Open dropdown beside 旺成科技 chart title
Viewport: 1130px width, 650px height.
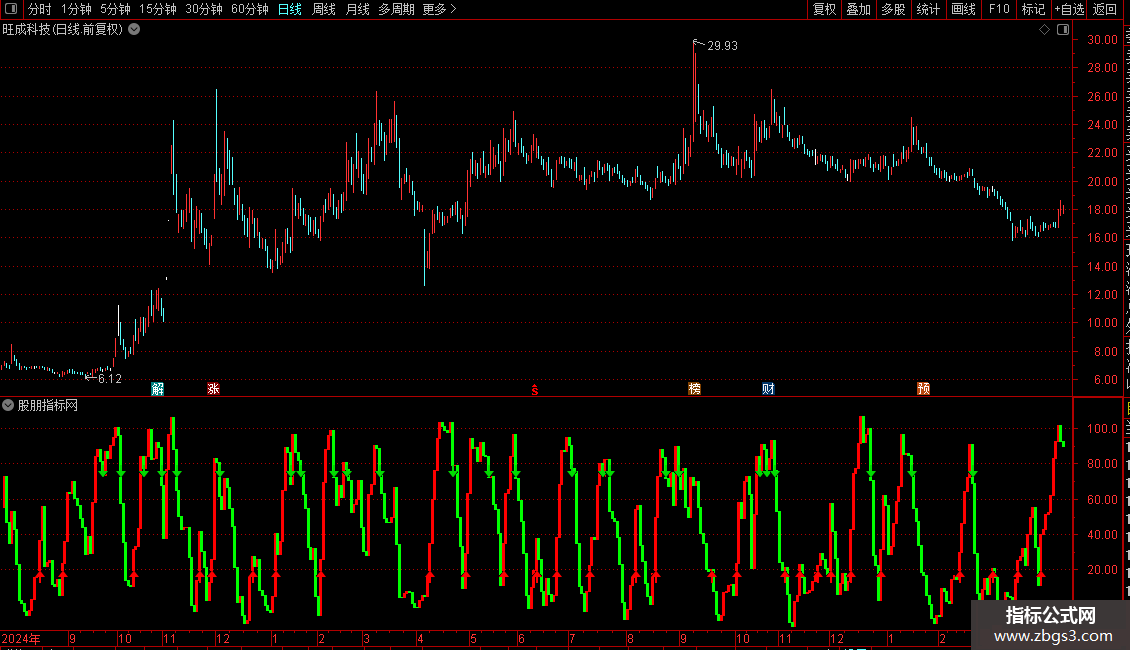(x=134, y=30)
